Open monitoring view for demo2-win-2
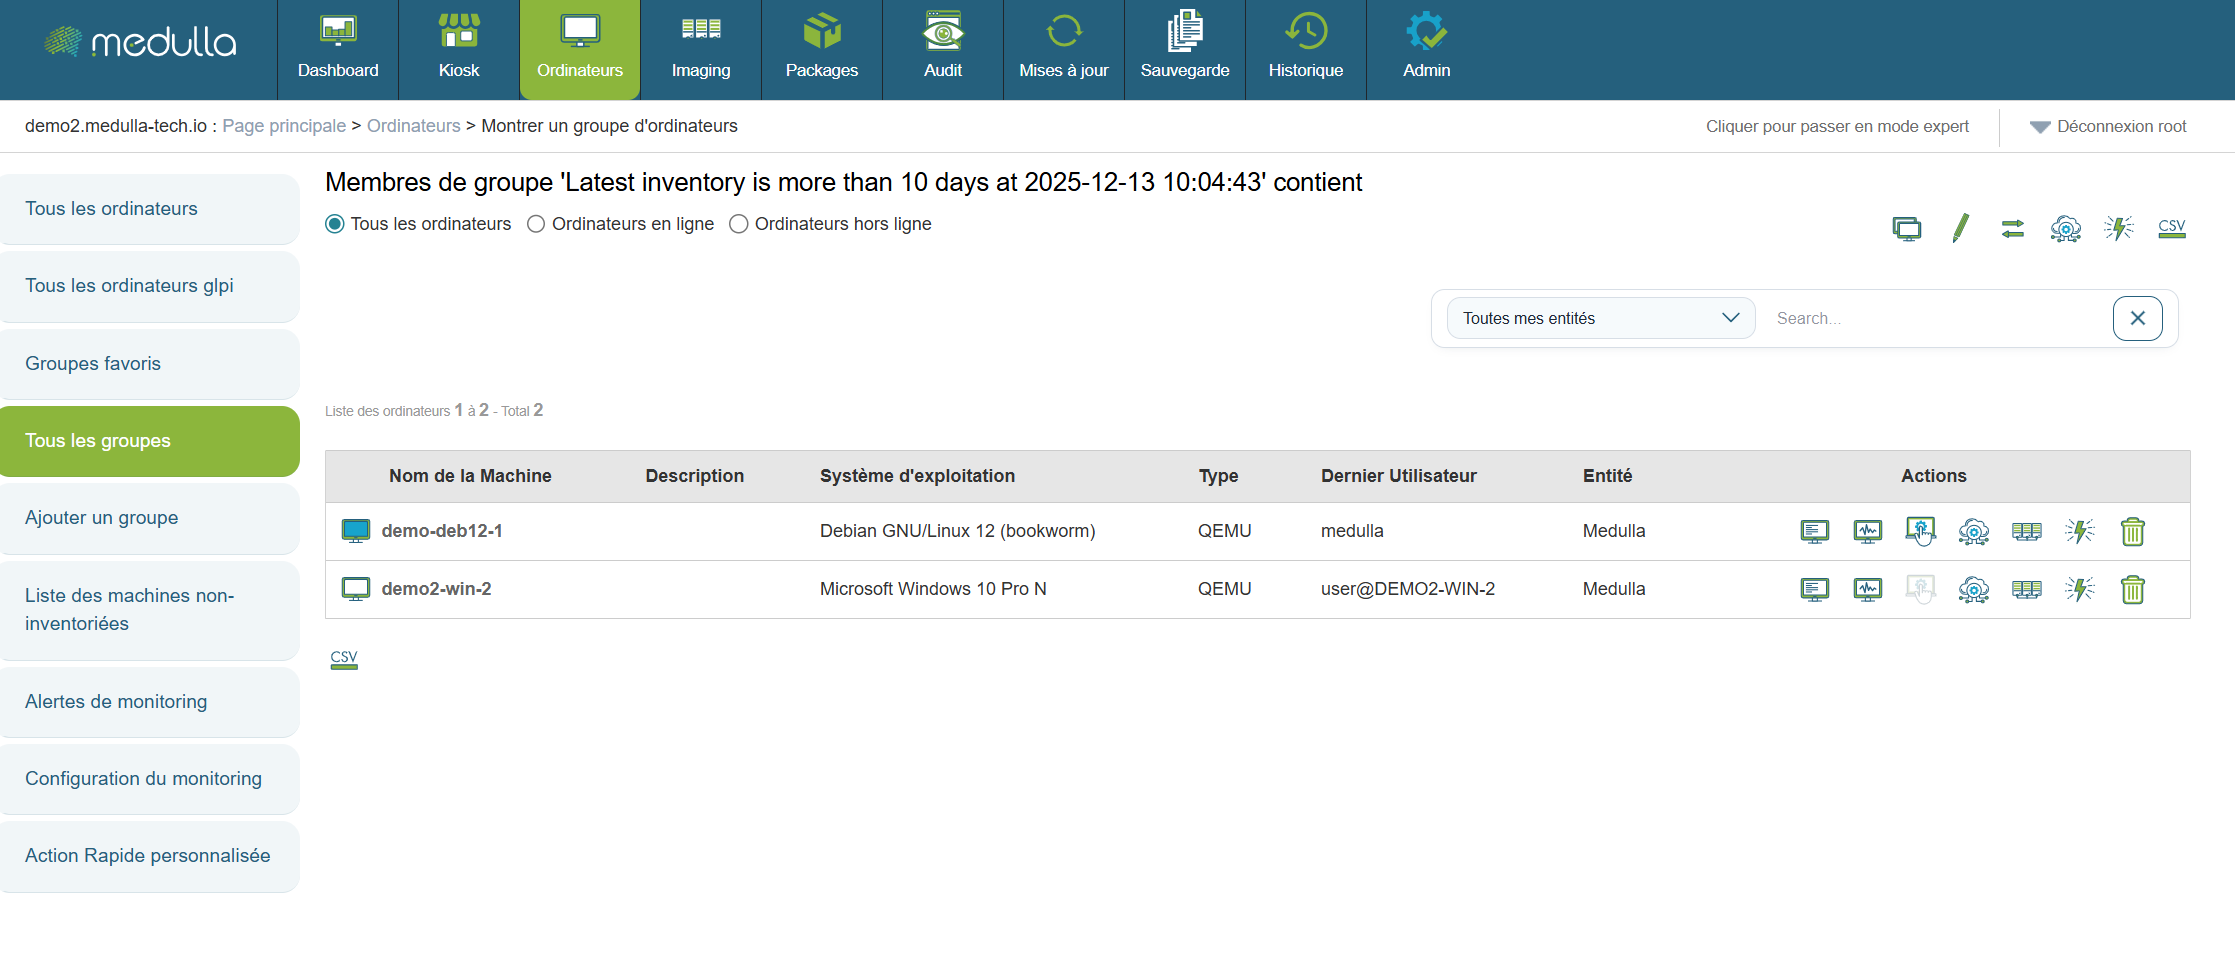The height and width of the screenshot is (970, 2235). click(1867, 589)
